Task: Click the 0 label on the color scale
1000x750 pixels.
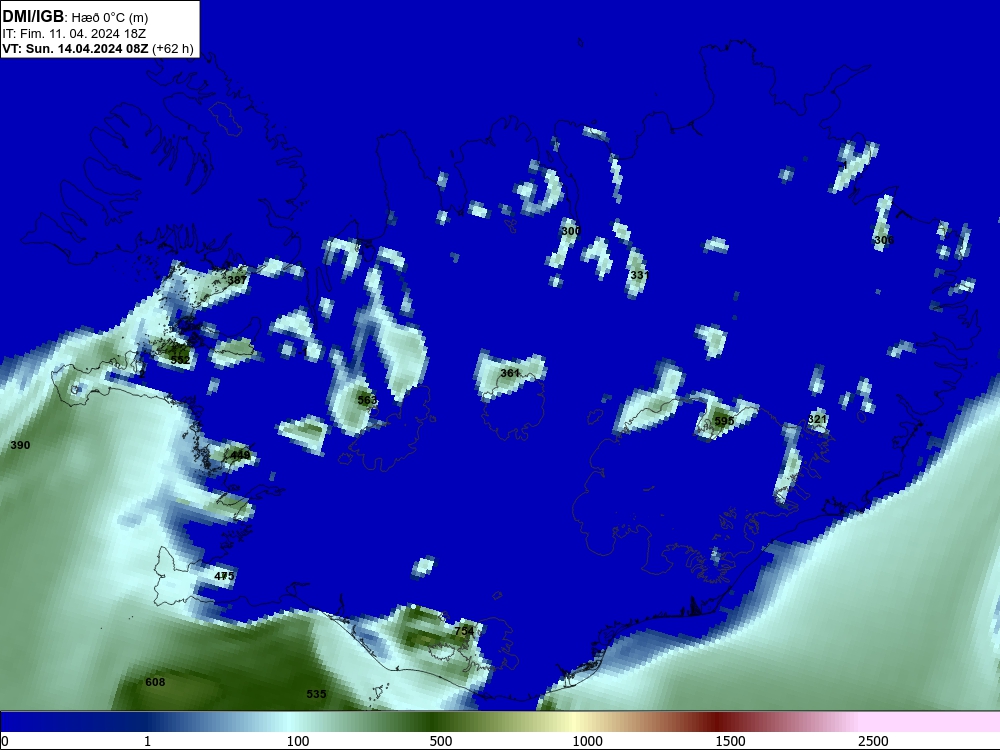Action: 4,741
